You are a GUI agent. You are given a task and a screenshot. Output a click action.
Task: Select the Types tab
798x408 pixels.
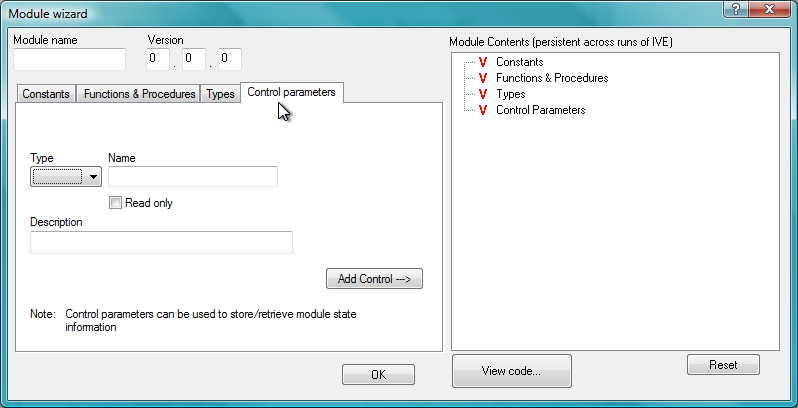point(220,94)
